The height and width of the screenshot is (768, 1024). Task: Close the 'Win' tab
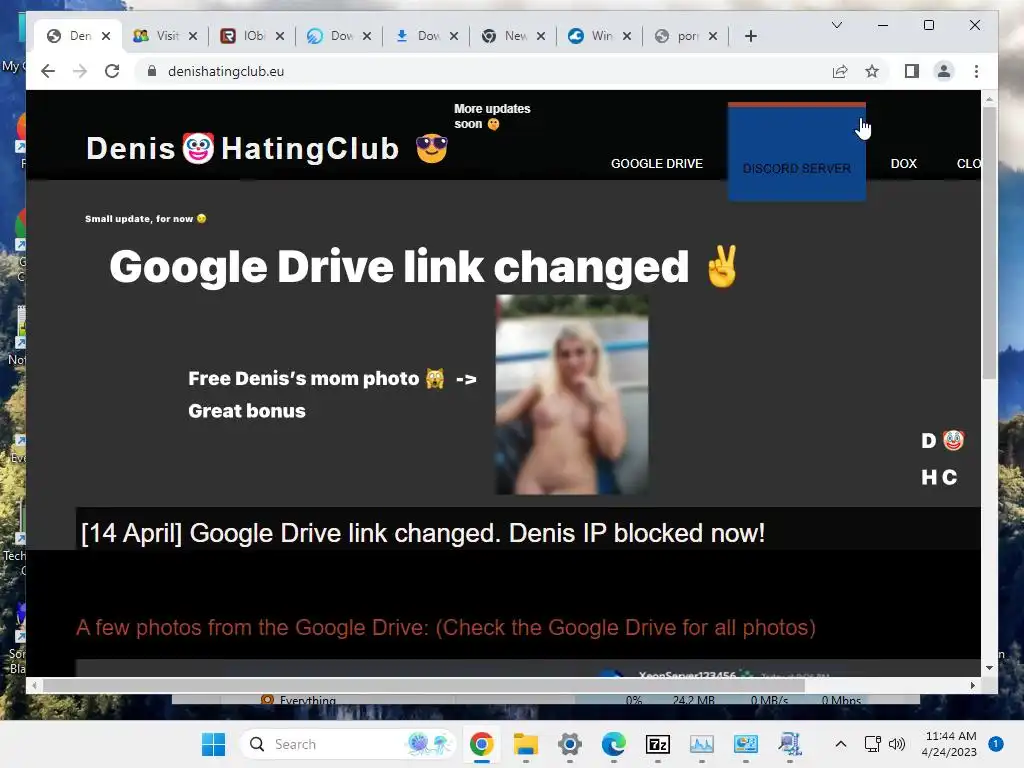pyautogui.click(x=627, y=36)
